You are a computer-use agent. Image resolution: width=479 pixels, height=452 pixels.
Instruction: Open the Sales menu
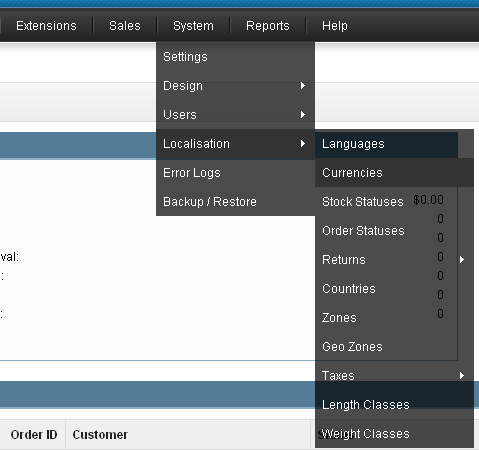(x=125, y=26)
